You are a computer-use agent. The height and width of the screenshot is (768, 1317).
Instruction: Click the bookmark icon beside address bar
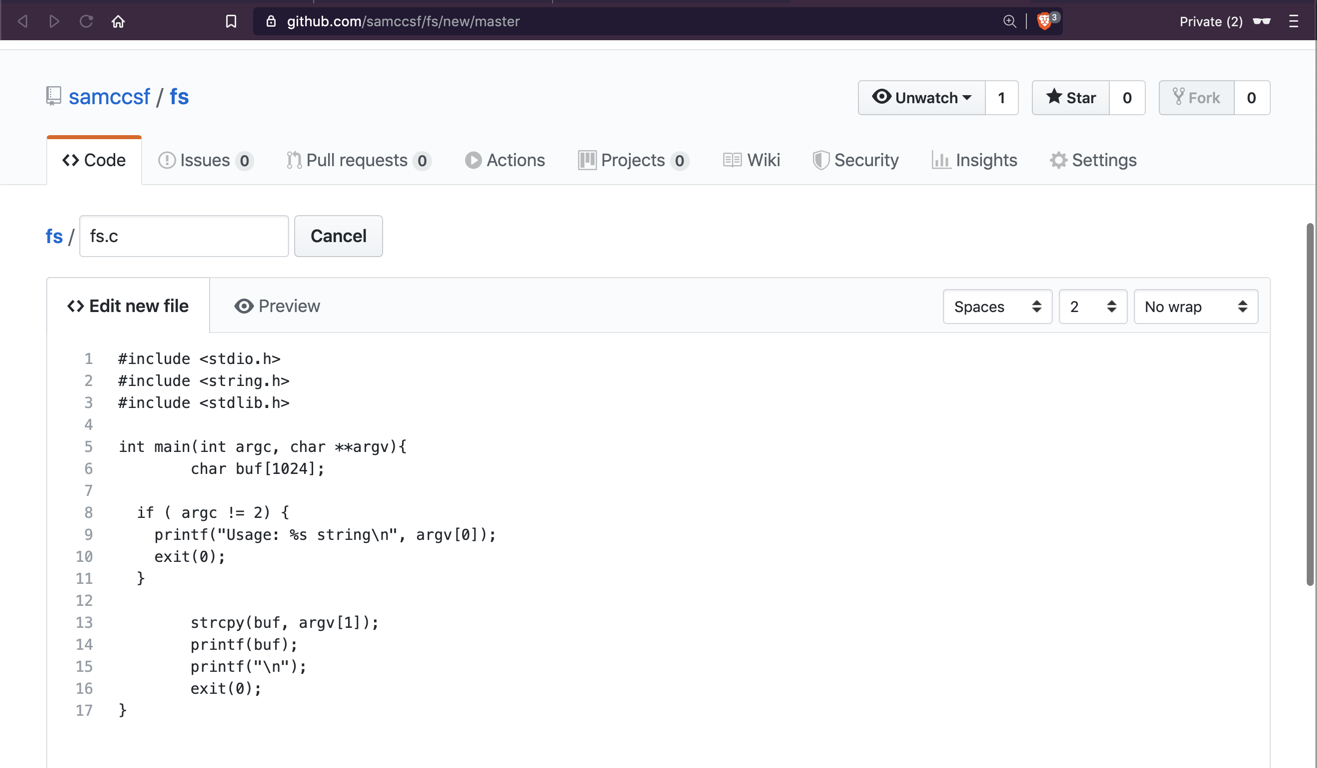[231, 21]
